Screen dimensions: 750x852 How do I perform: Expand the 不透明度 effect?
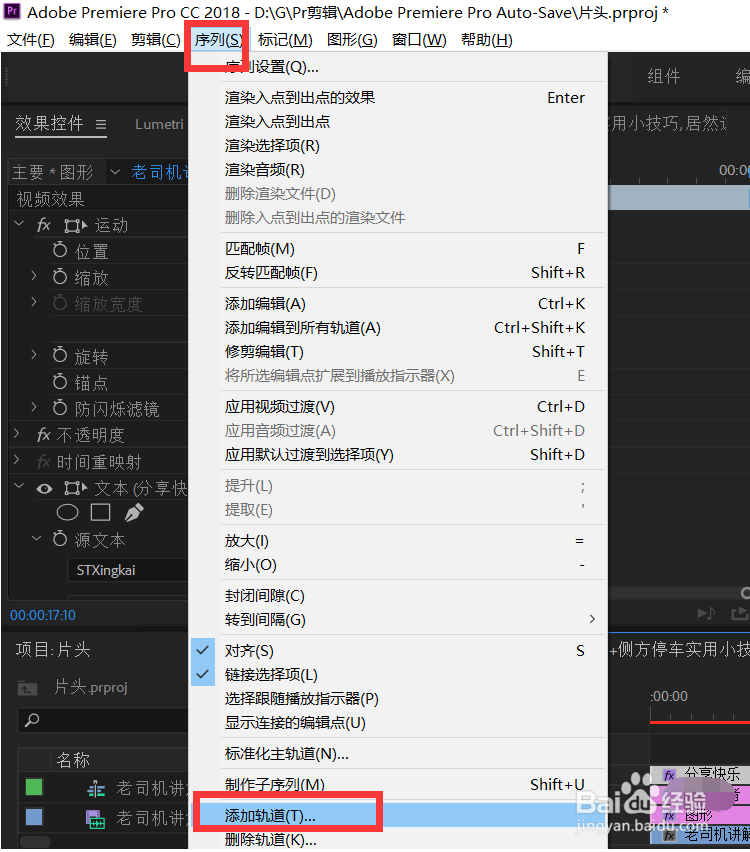pos(16,434)
